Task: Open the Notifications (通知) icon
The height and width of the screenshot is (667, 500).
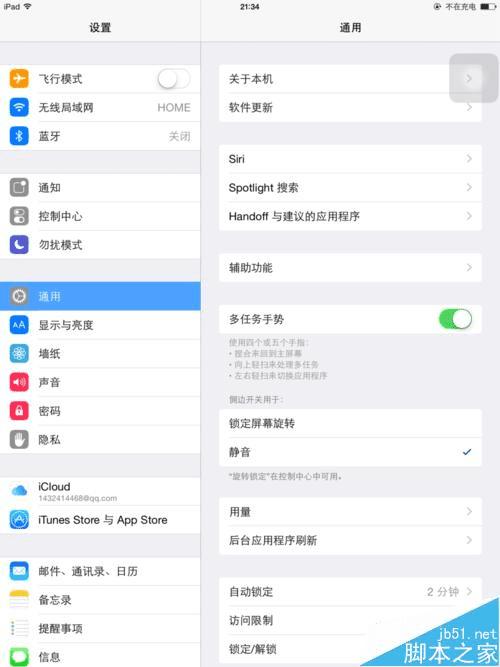Action: 19,188
